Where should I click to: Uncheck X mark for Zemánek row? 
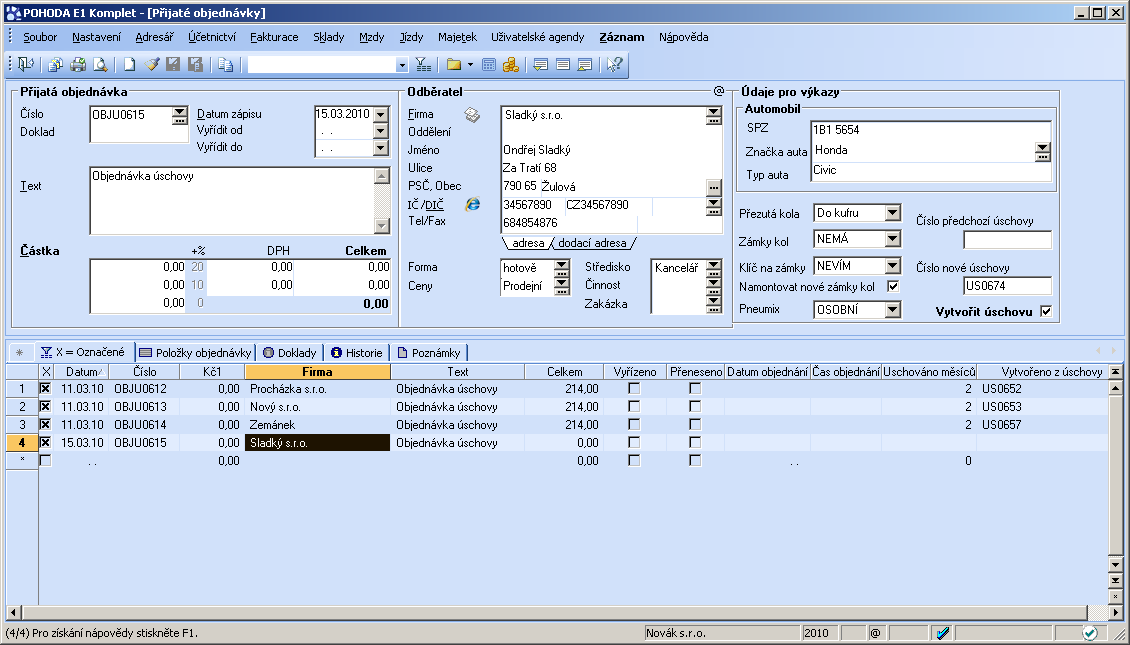(45, 424)
